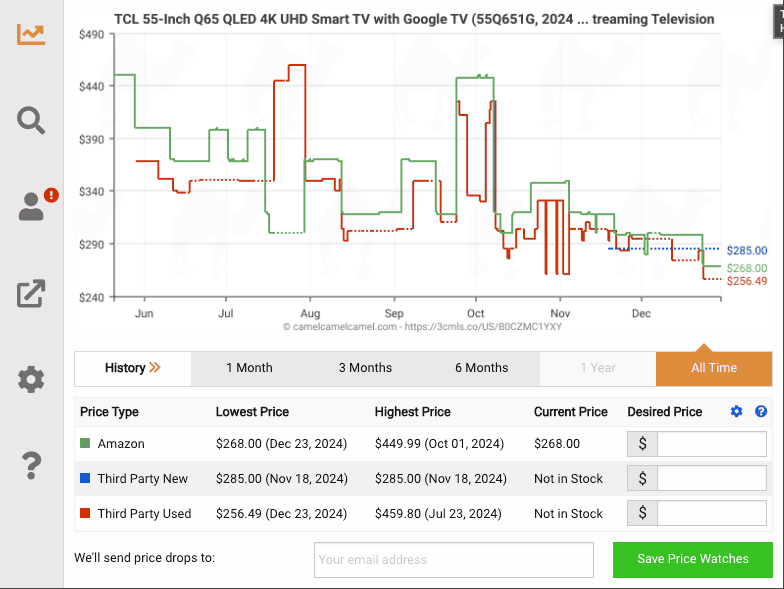Click the external link icon in sidebar
Viewport: 784px width, 589px height.
(31, 293)
